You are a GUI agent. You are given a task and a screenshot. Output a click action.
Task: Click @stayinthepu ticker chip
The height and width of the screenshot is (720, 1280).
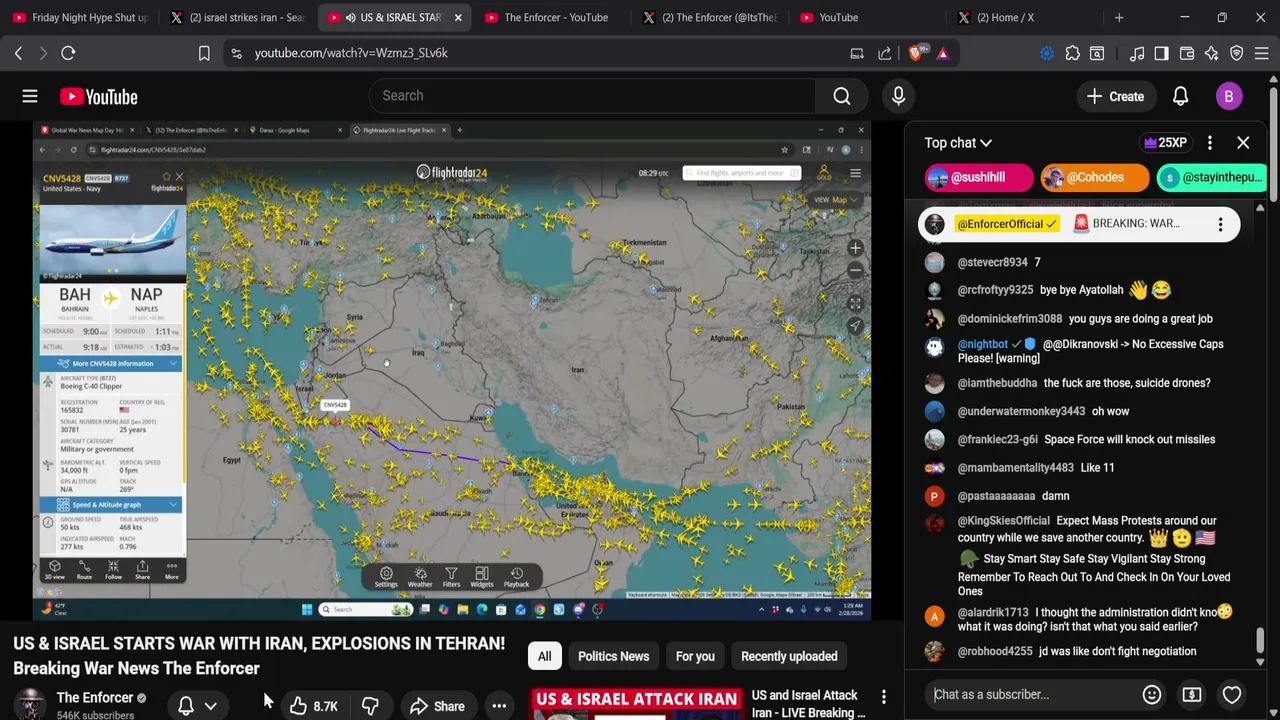coord(1212,177)
